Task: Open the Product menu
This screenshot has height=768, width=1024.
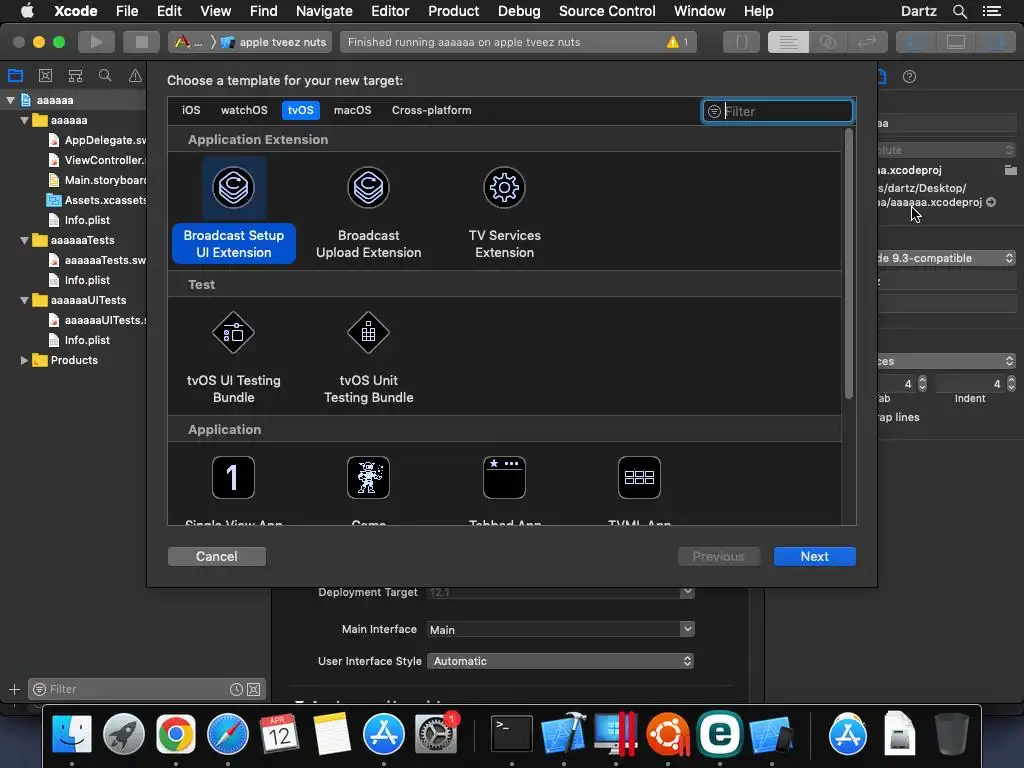Action: [453, 11]
